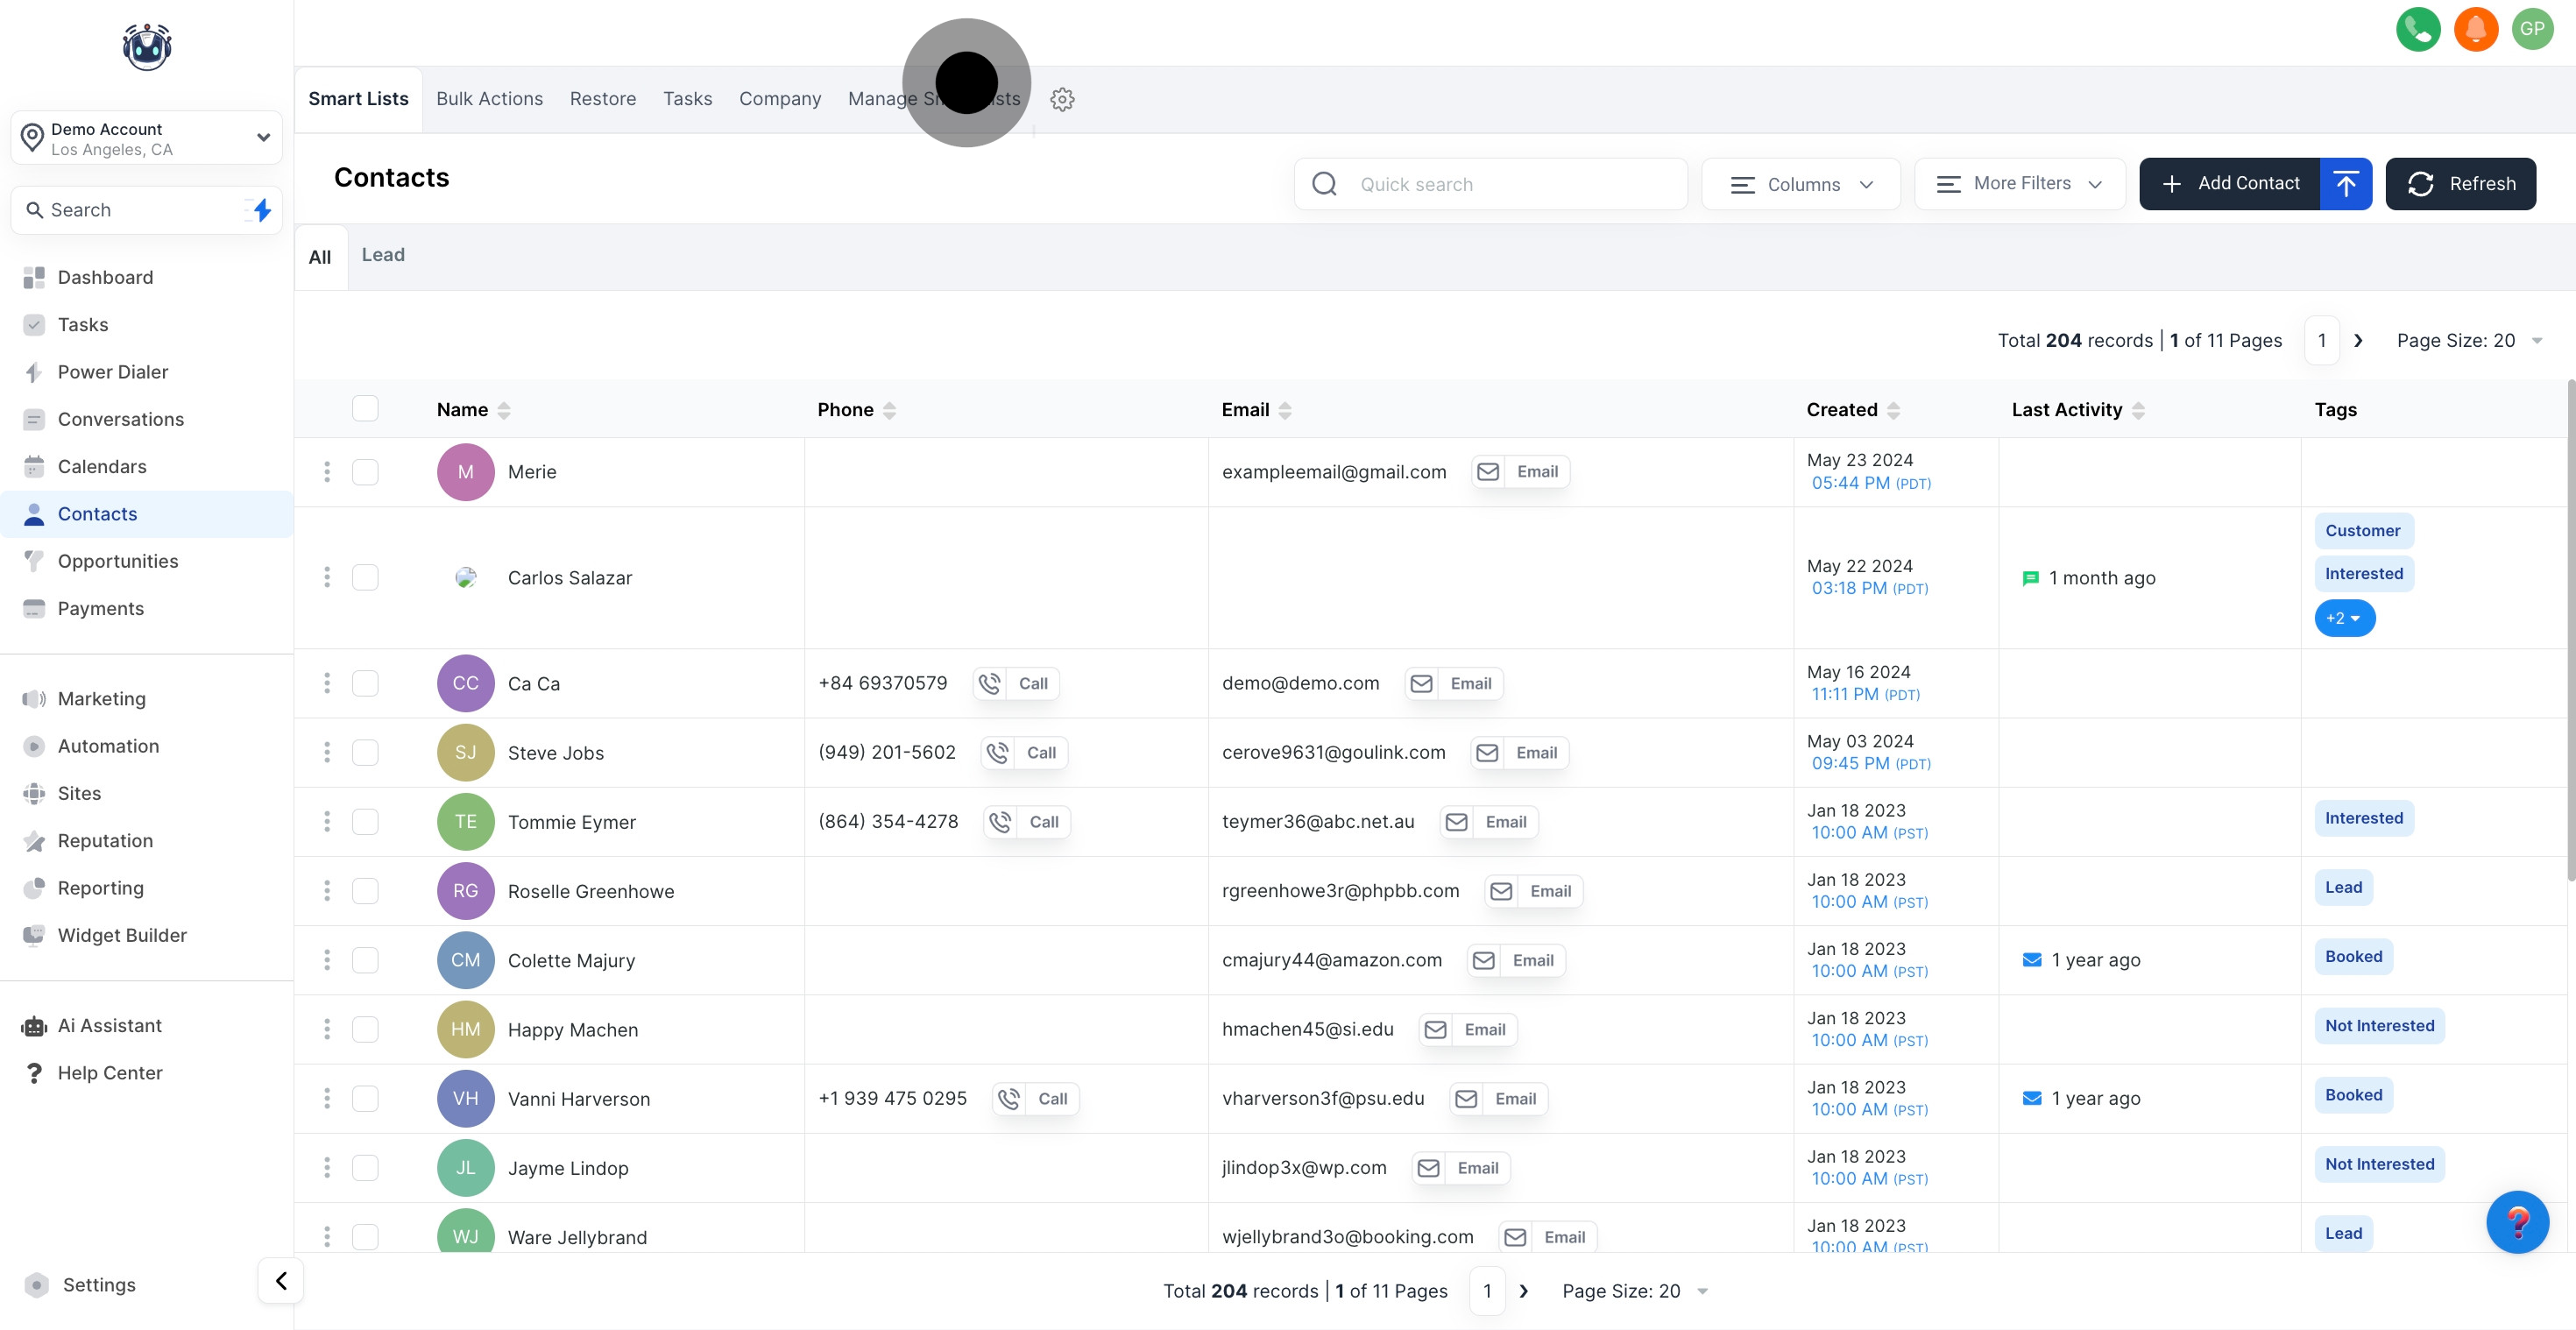Click the green phone icon top right
The width and height of the screenshot is (2576, 1330).
click(x=2419, y=29)
